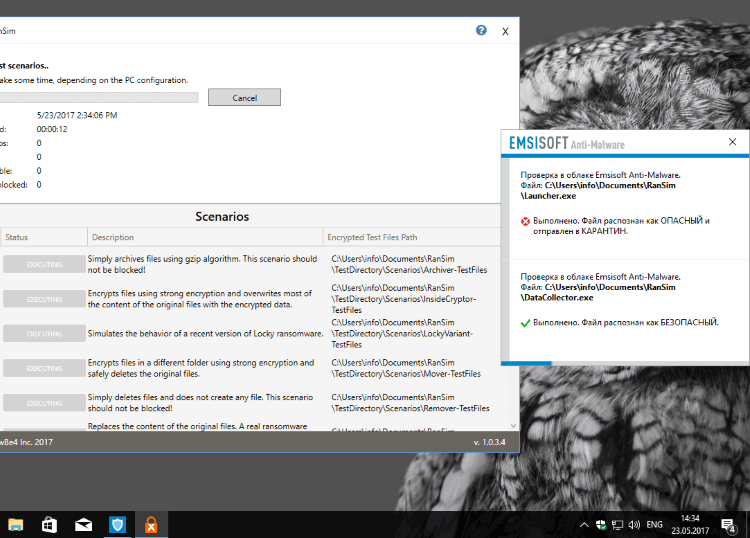Click EXECUTING status for InsideCryptor scenario

(44, 299)
